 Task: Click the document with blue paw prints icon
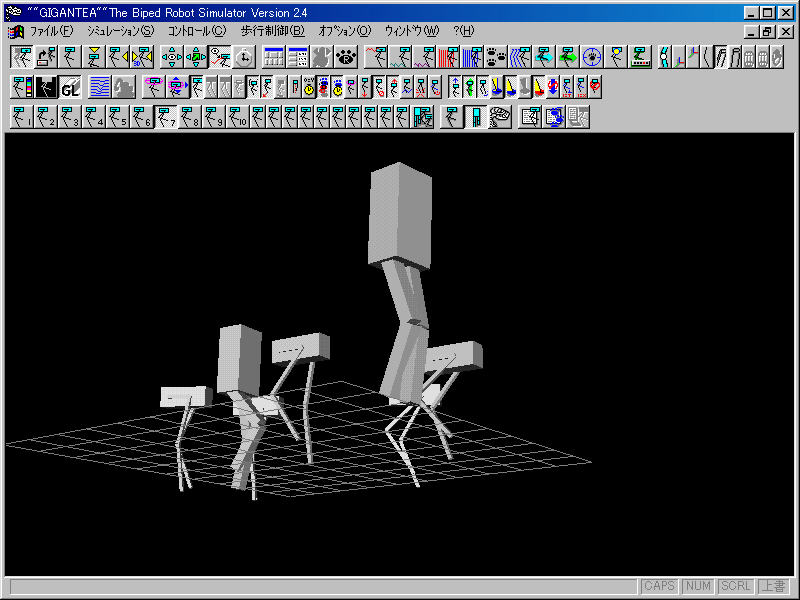coord(554,117)
